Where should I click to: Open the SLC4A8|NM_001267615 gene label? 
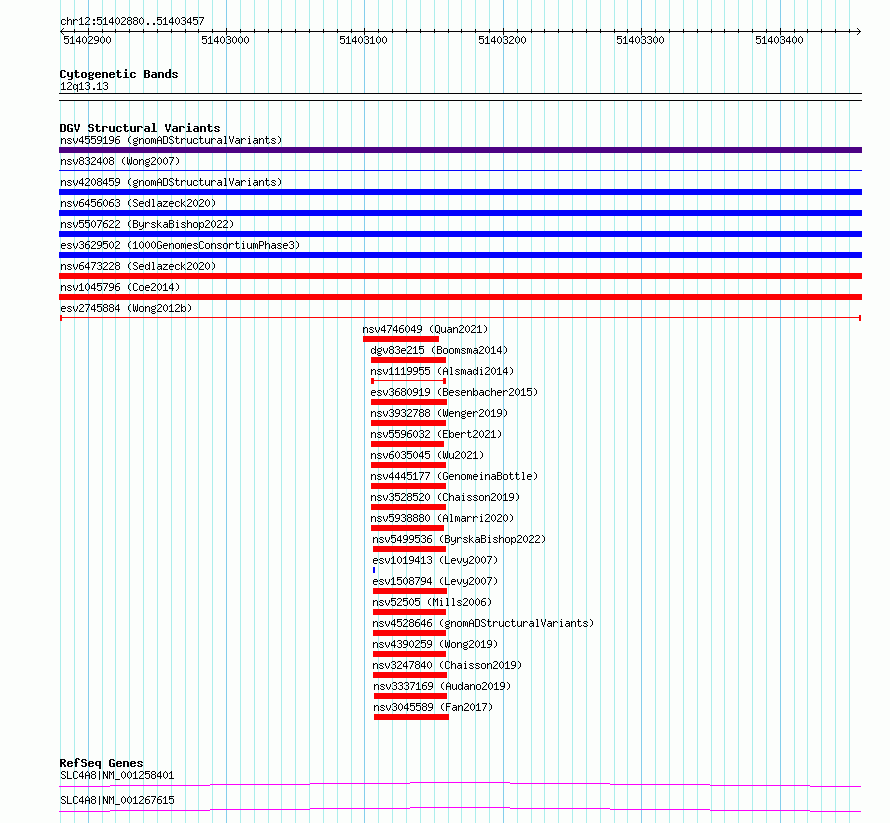click(x=117, y=800)
